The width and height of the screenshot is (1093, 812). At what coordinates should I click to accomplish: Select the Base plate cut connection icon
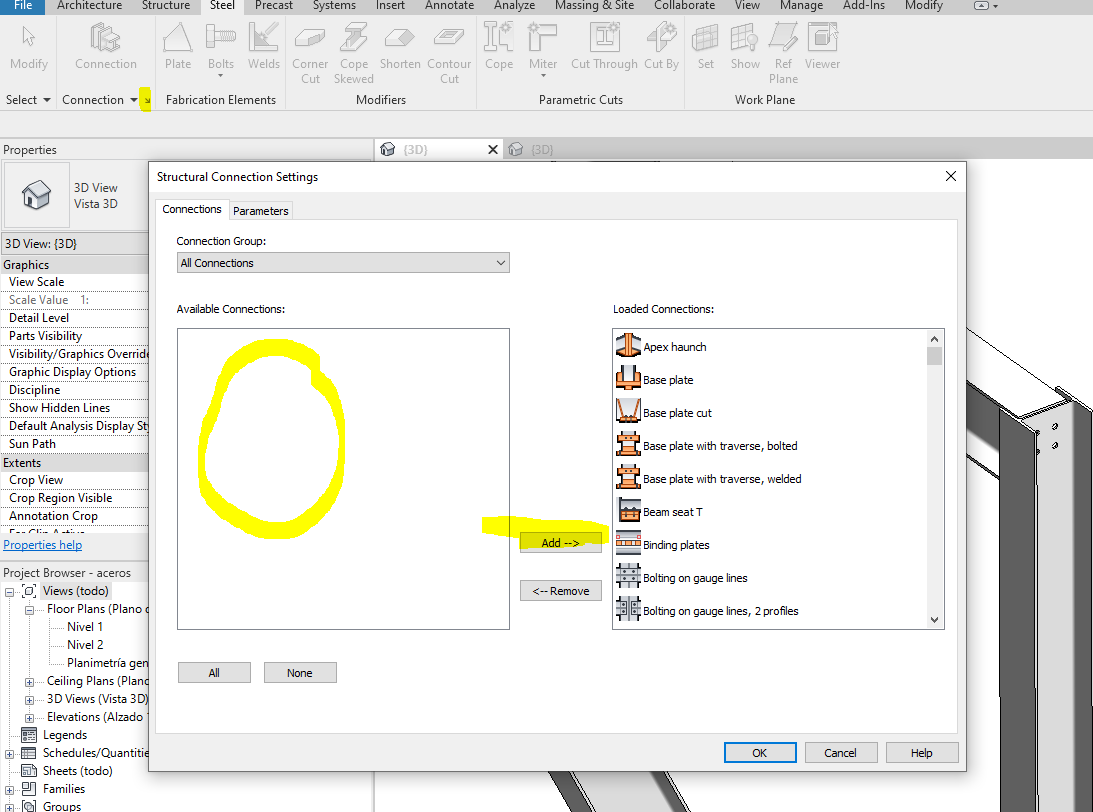[628, 411]
